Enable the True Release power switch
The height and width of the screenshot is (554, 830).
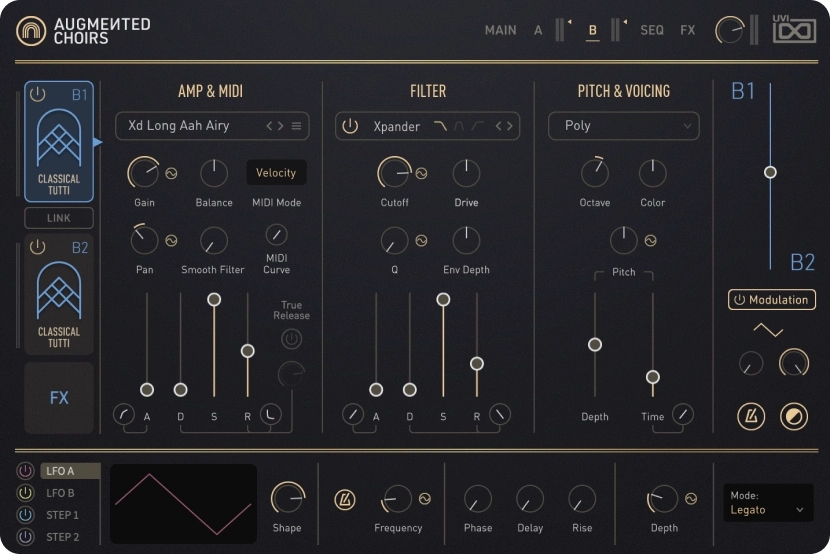[291, 339]
